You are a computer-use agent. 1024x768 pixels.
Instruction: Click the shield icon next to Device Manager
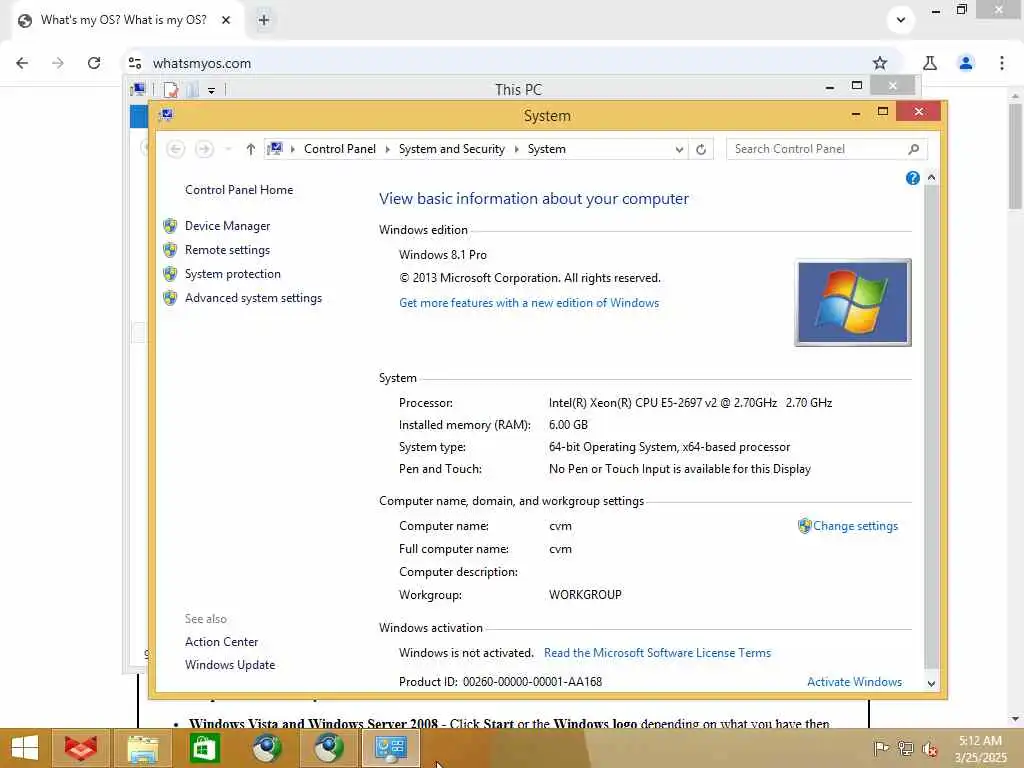pos(170,226)
